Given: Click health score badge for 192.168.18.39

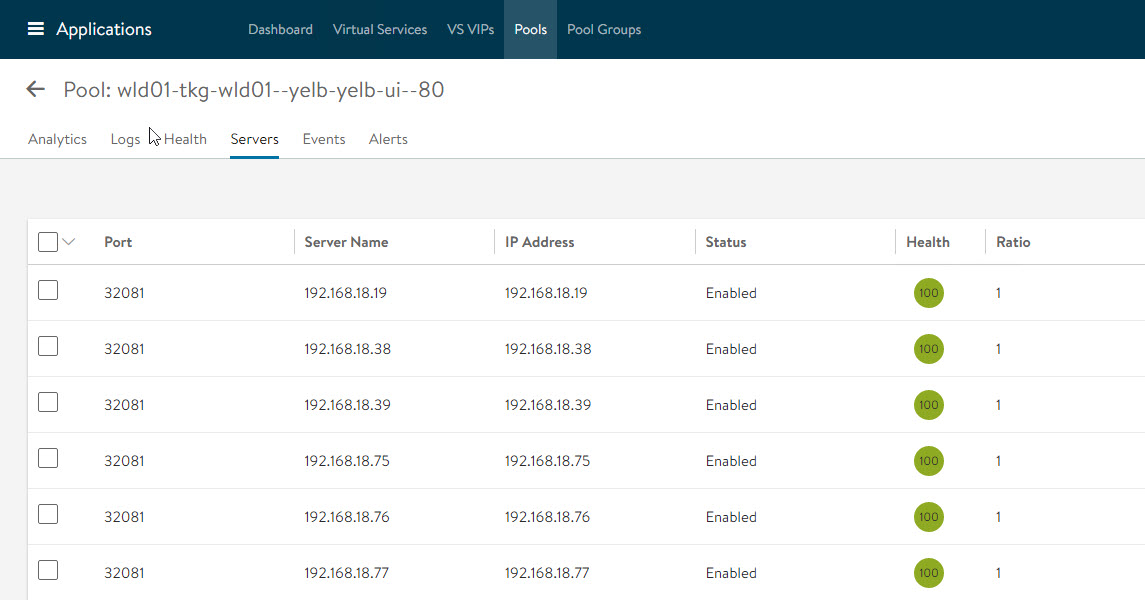Looking at the screenshot, I should pos(928,405).
